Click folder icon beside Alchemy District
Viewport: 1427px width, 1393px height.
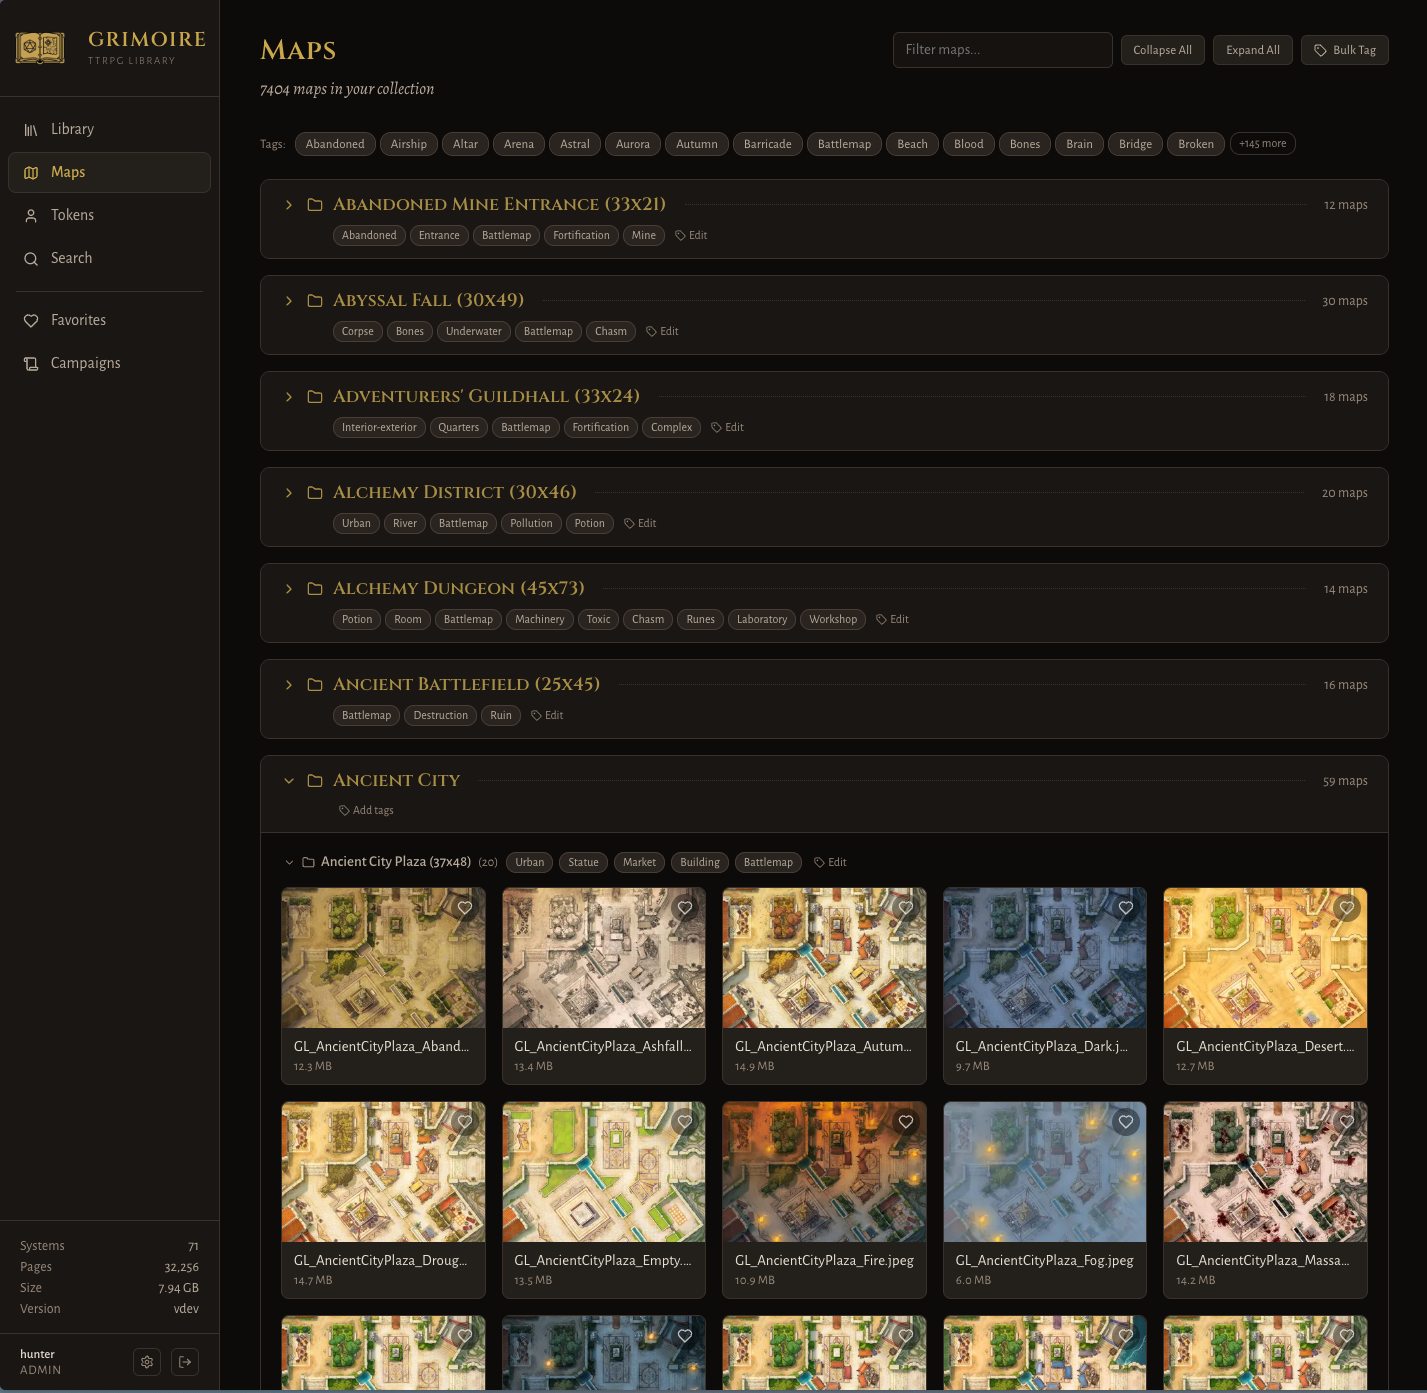coord(315,493)
